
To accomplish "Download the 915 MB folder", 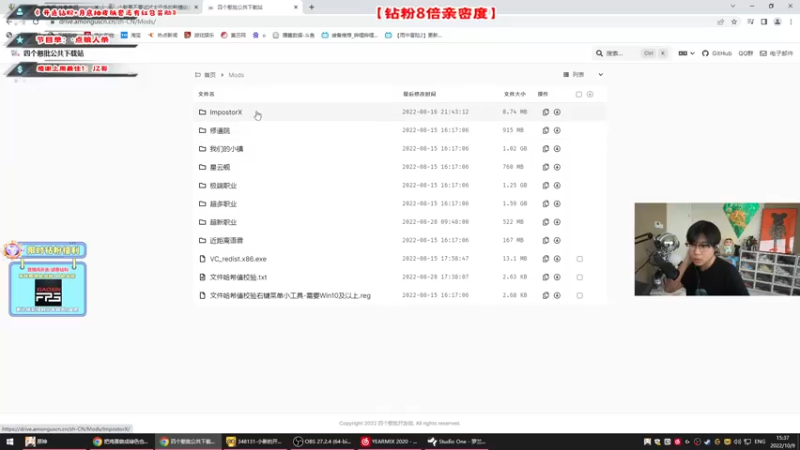I will click(x=557, y=131).
